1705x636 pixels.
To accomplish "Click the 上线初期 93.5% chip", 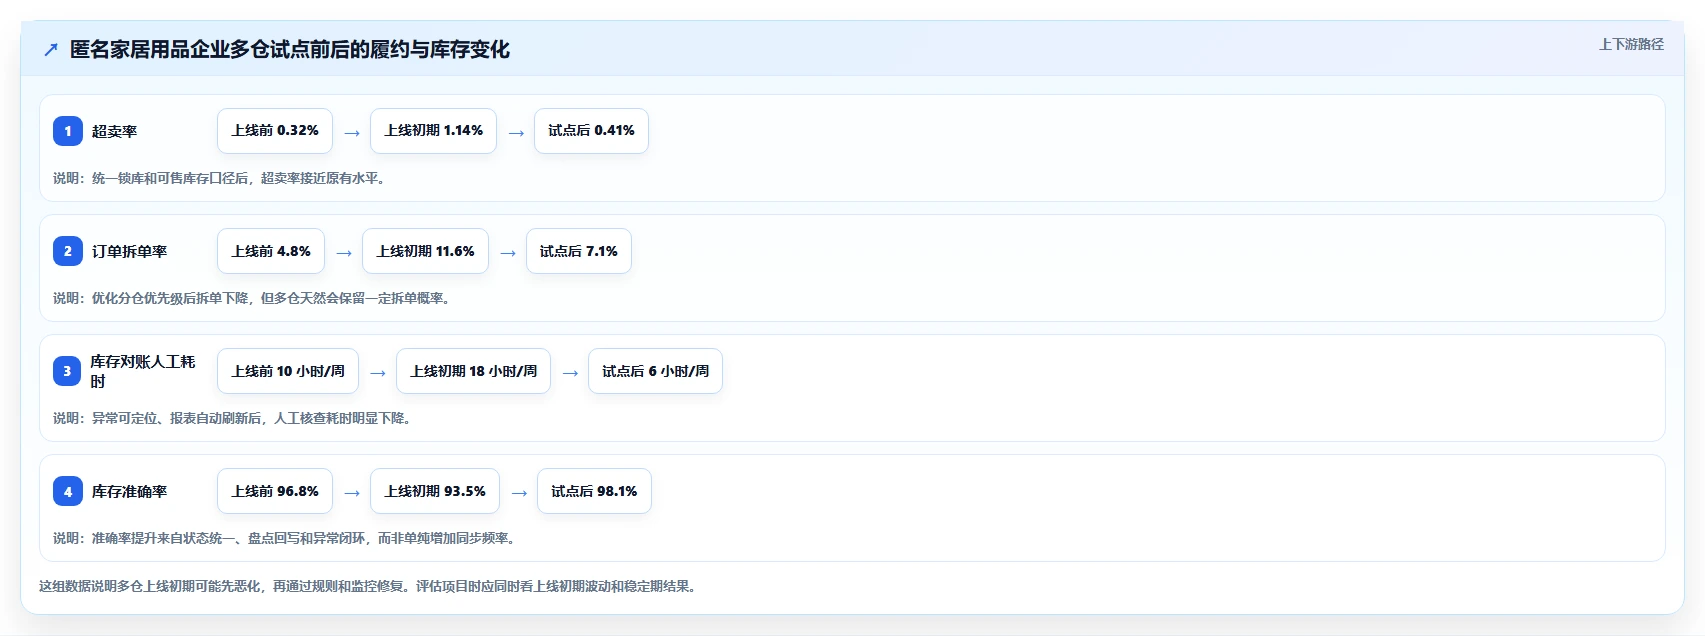I will click(x=435, y=491).
